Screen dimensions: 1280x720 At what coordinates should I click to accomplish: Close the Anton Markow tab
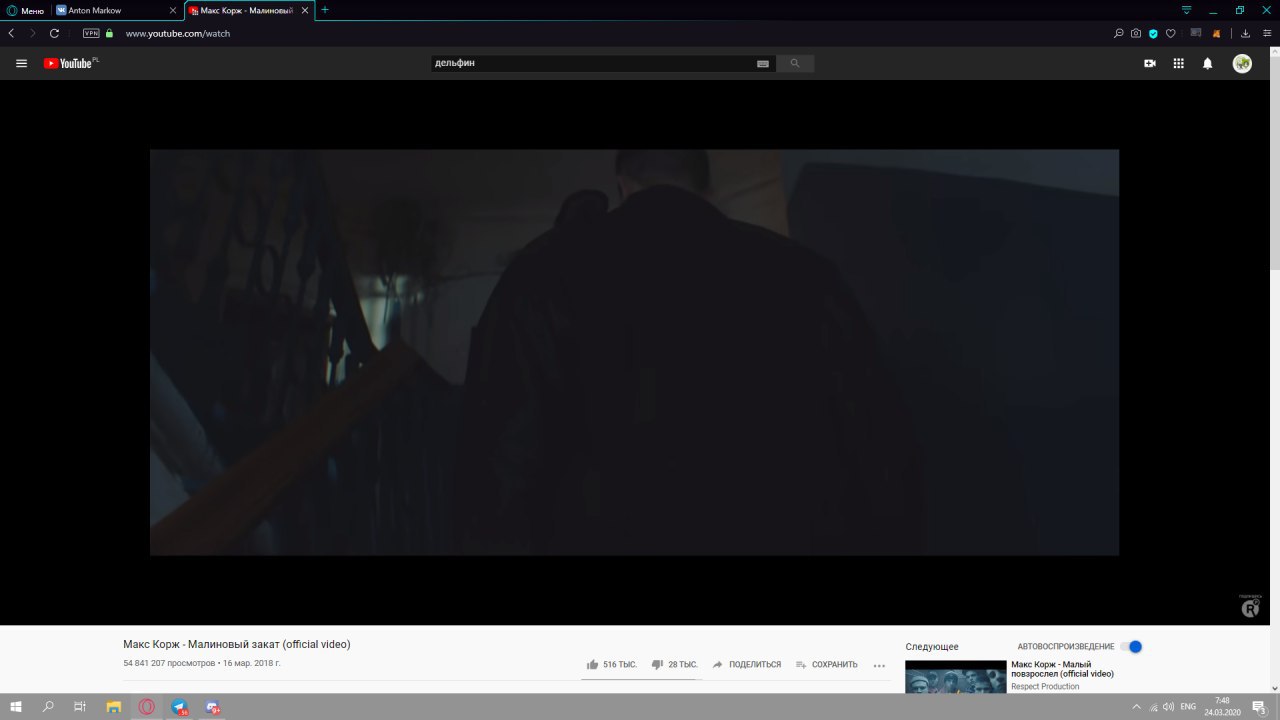click(x=173, y=10)
